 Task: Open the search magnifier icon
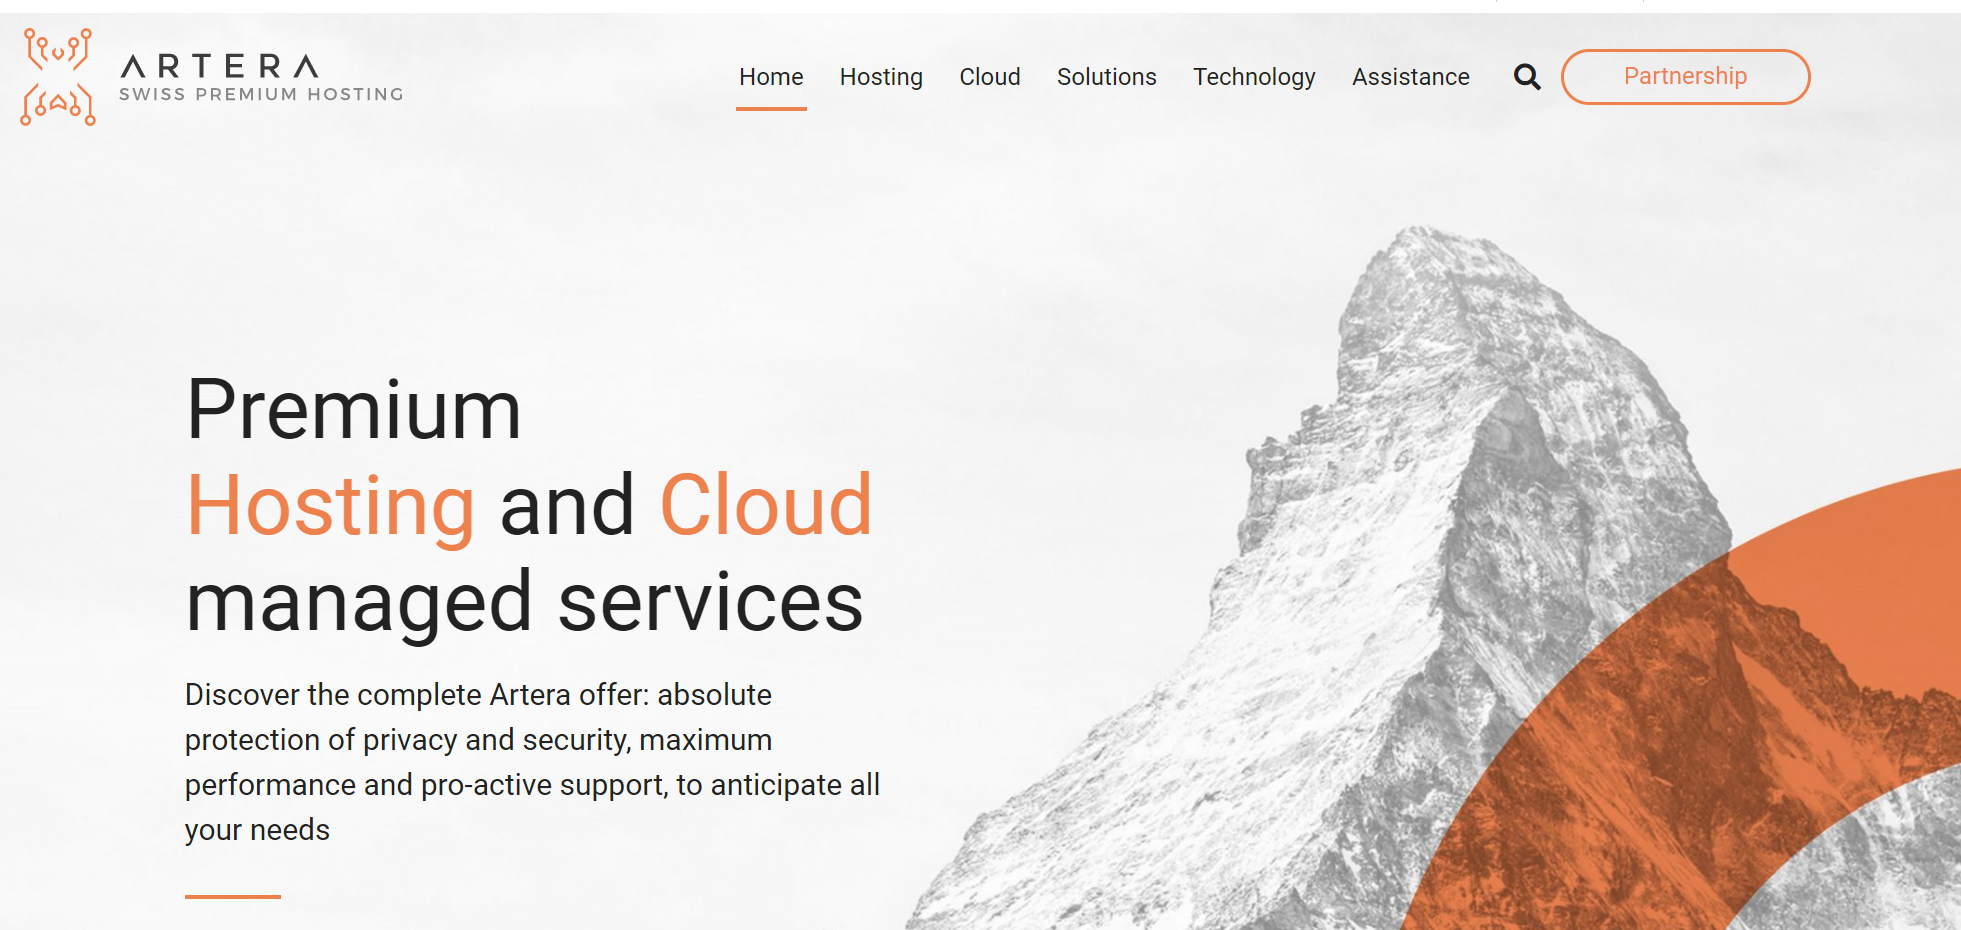[1527, 77]
